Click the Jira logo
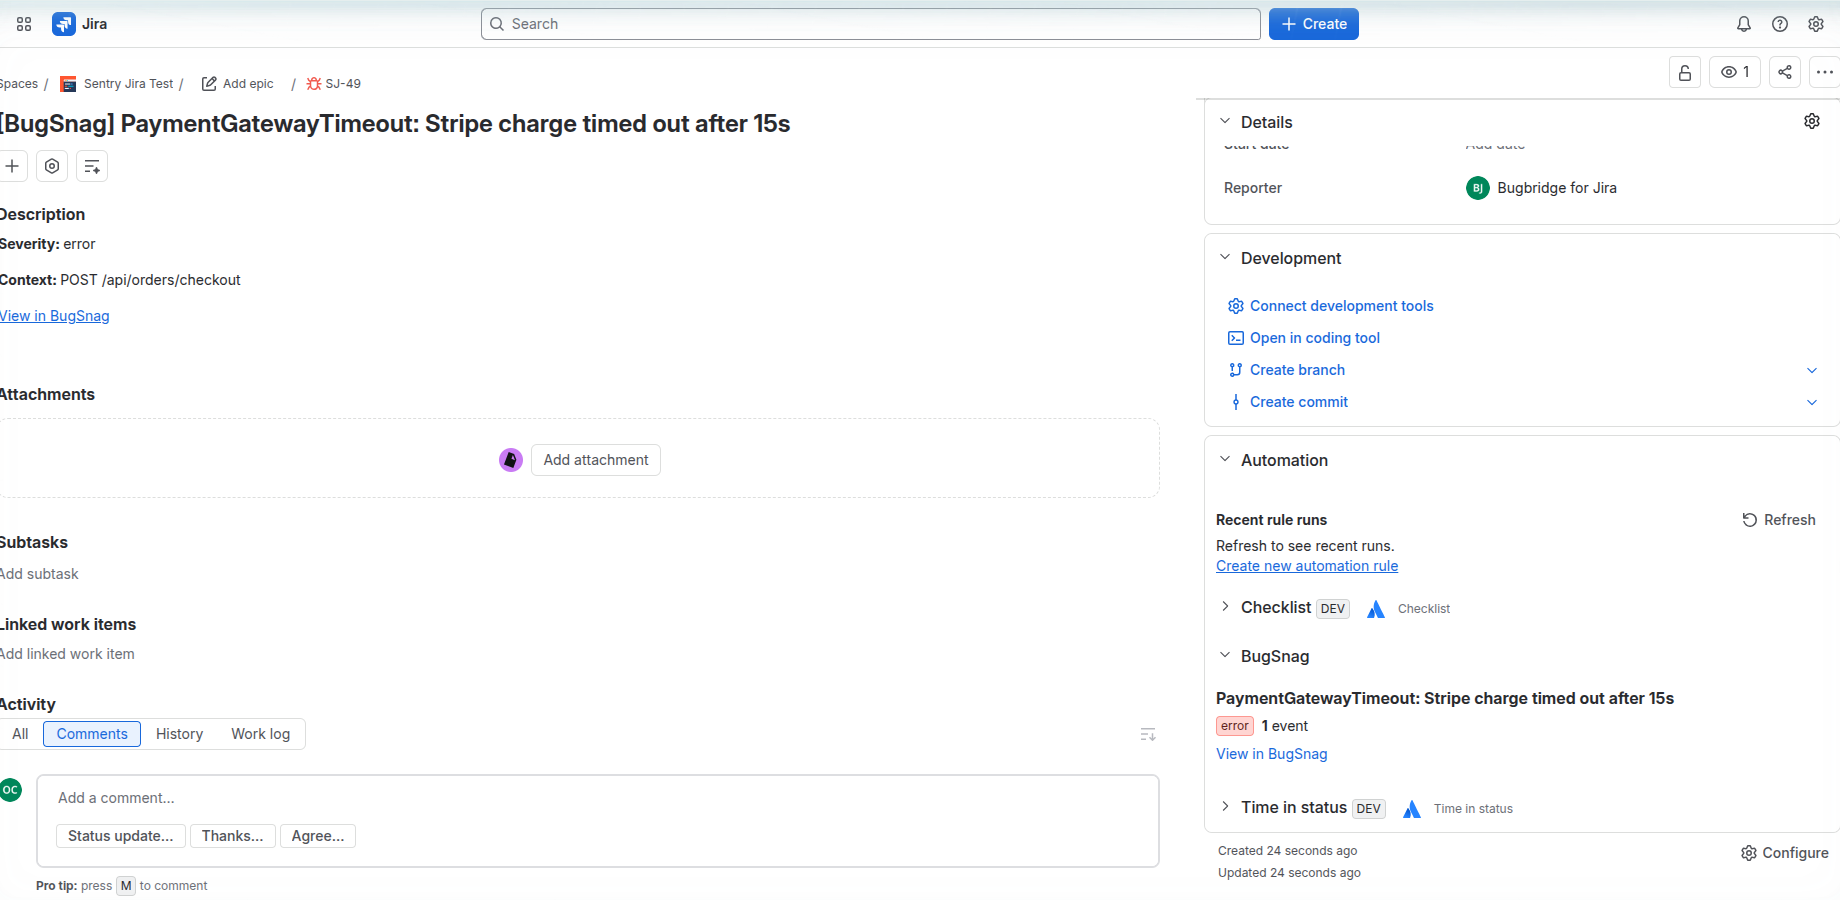 80,24
